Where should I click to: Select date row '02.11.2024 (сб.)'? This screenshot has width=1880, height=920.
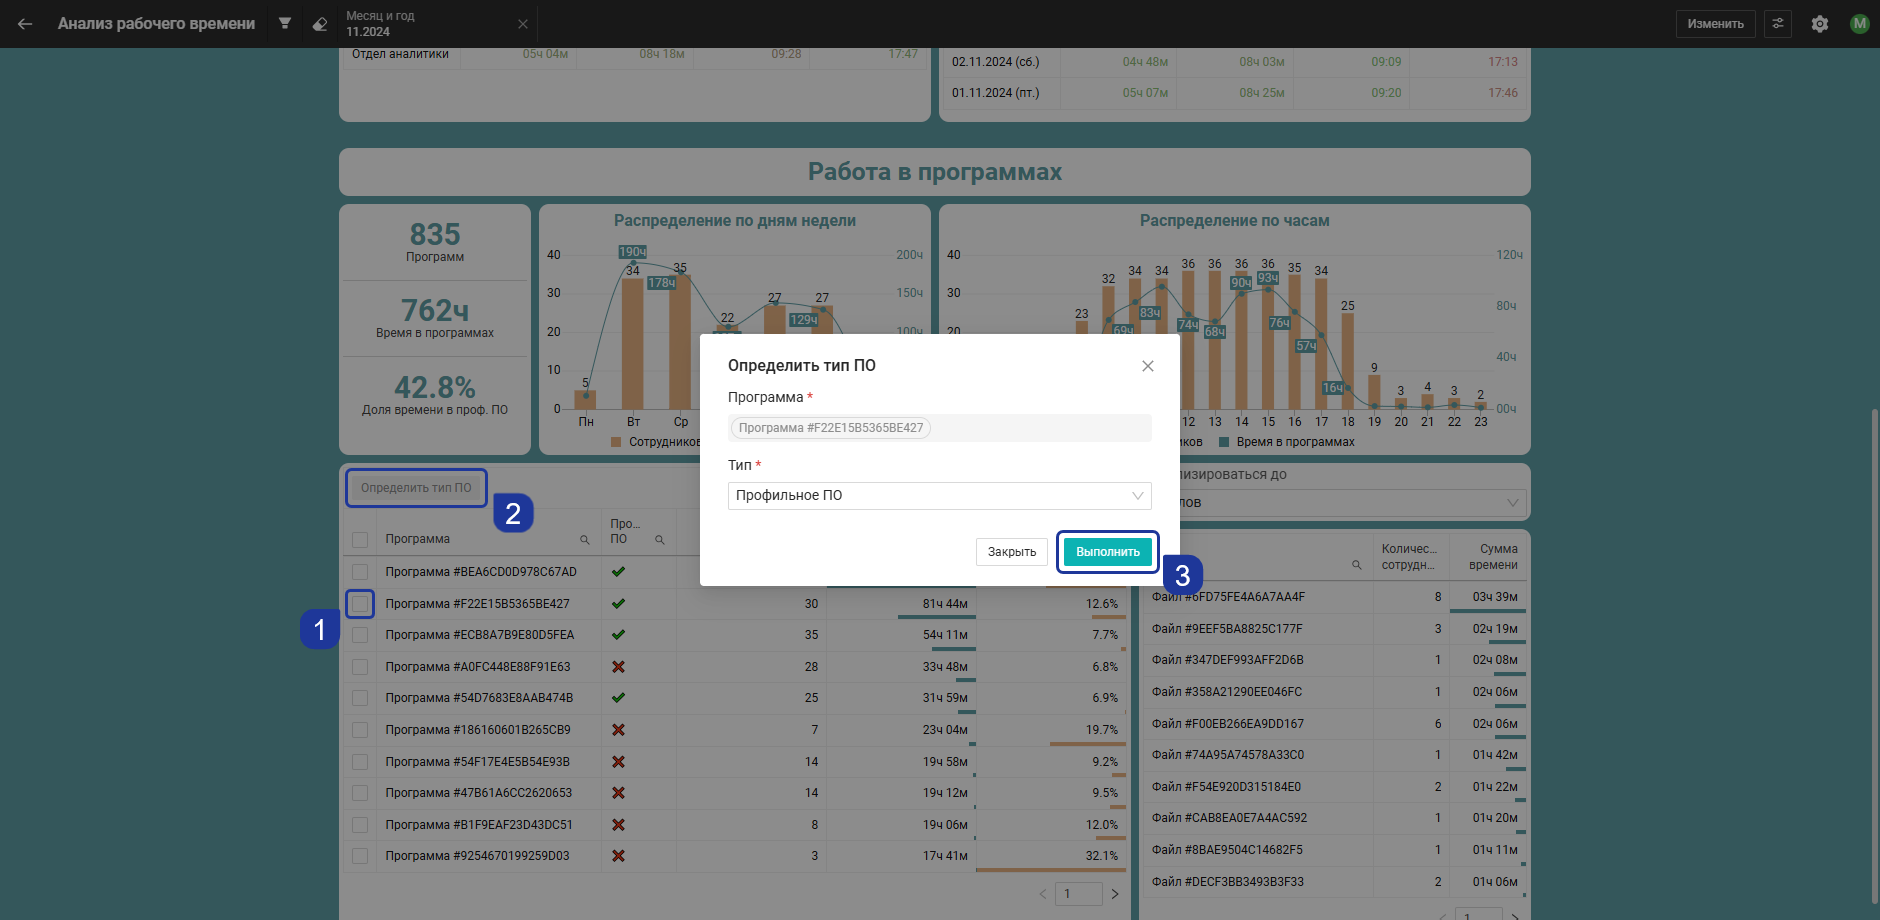click(1235, 62)
